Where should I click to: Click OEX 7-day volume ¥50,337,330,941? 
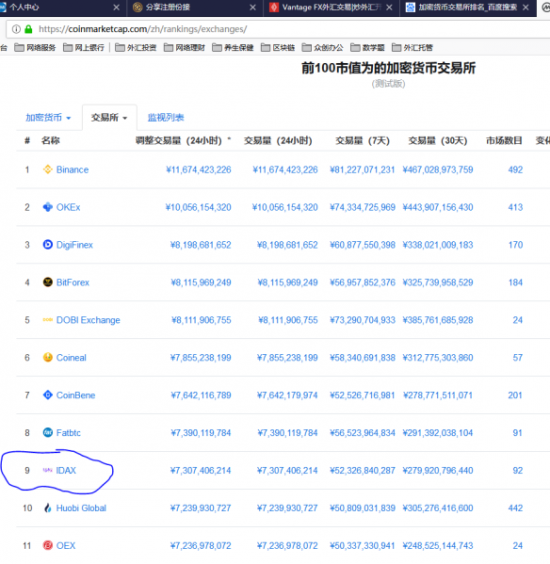point(363,546)
